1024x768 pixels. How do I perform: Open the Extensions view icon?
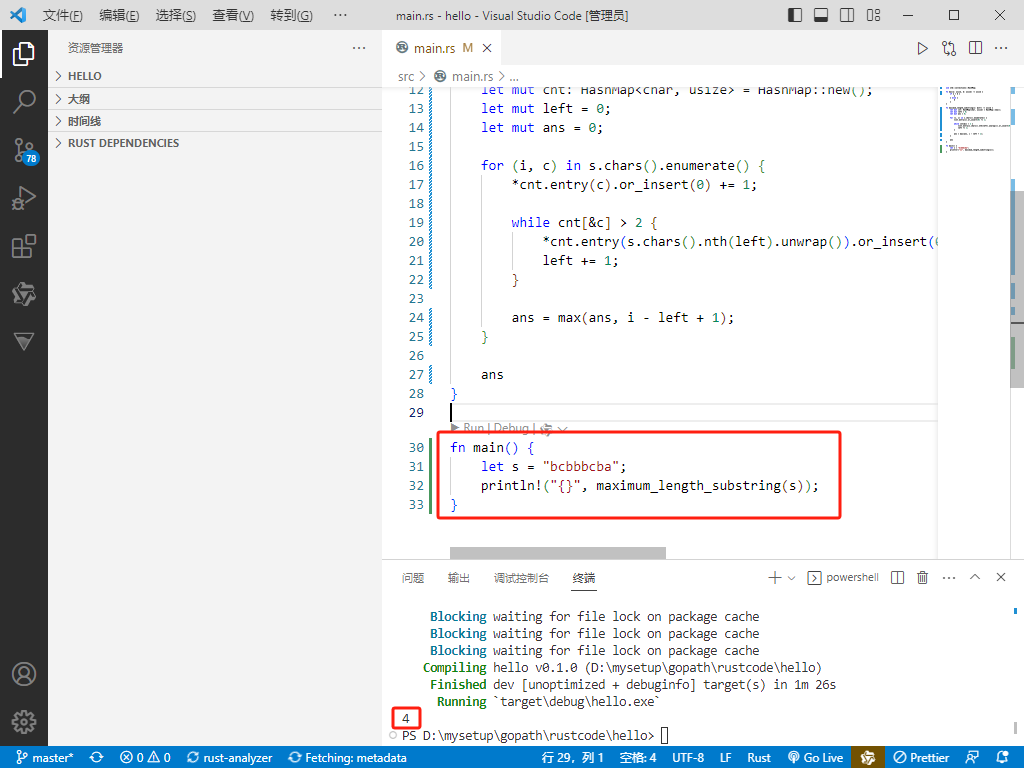point(24,246)
